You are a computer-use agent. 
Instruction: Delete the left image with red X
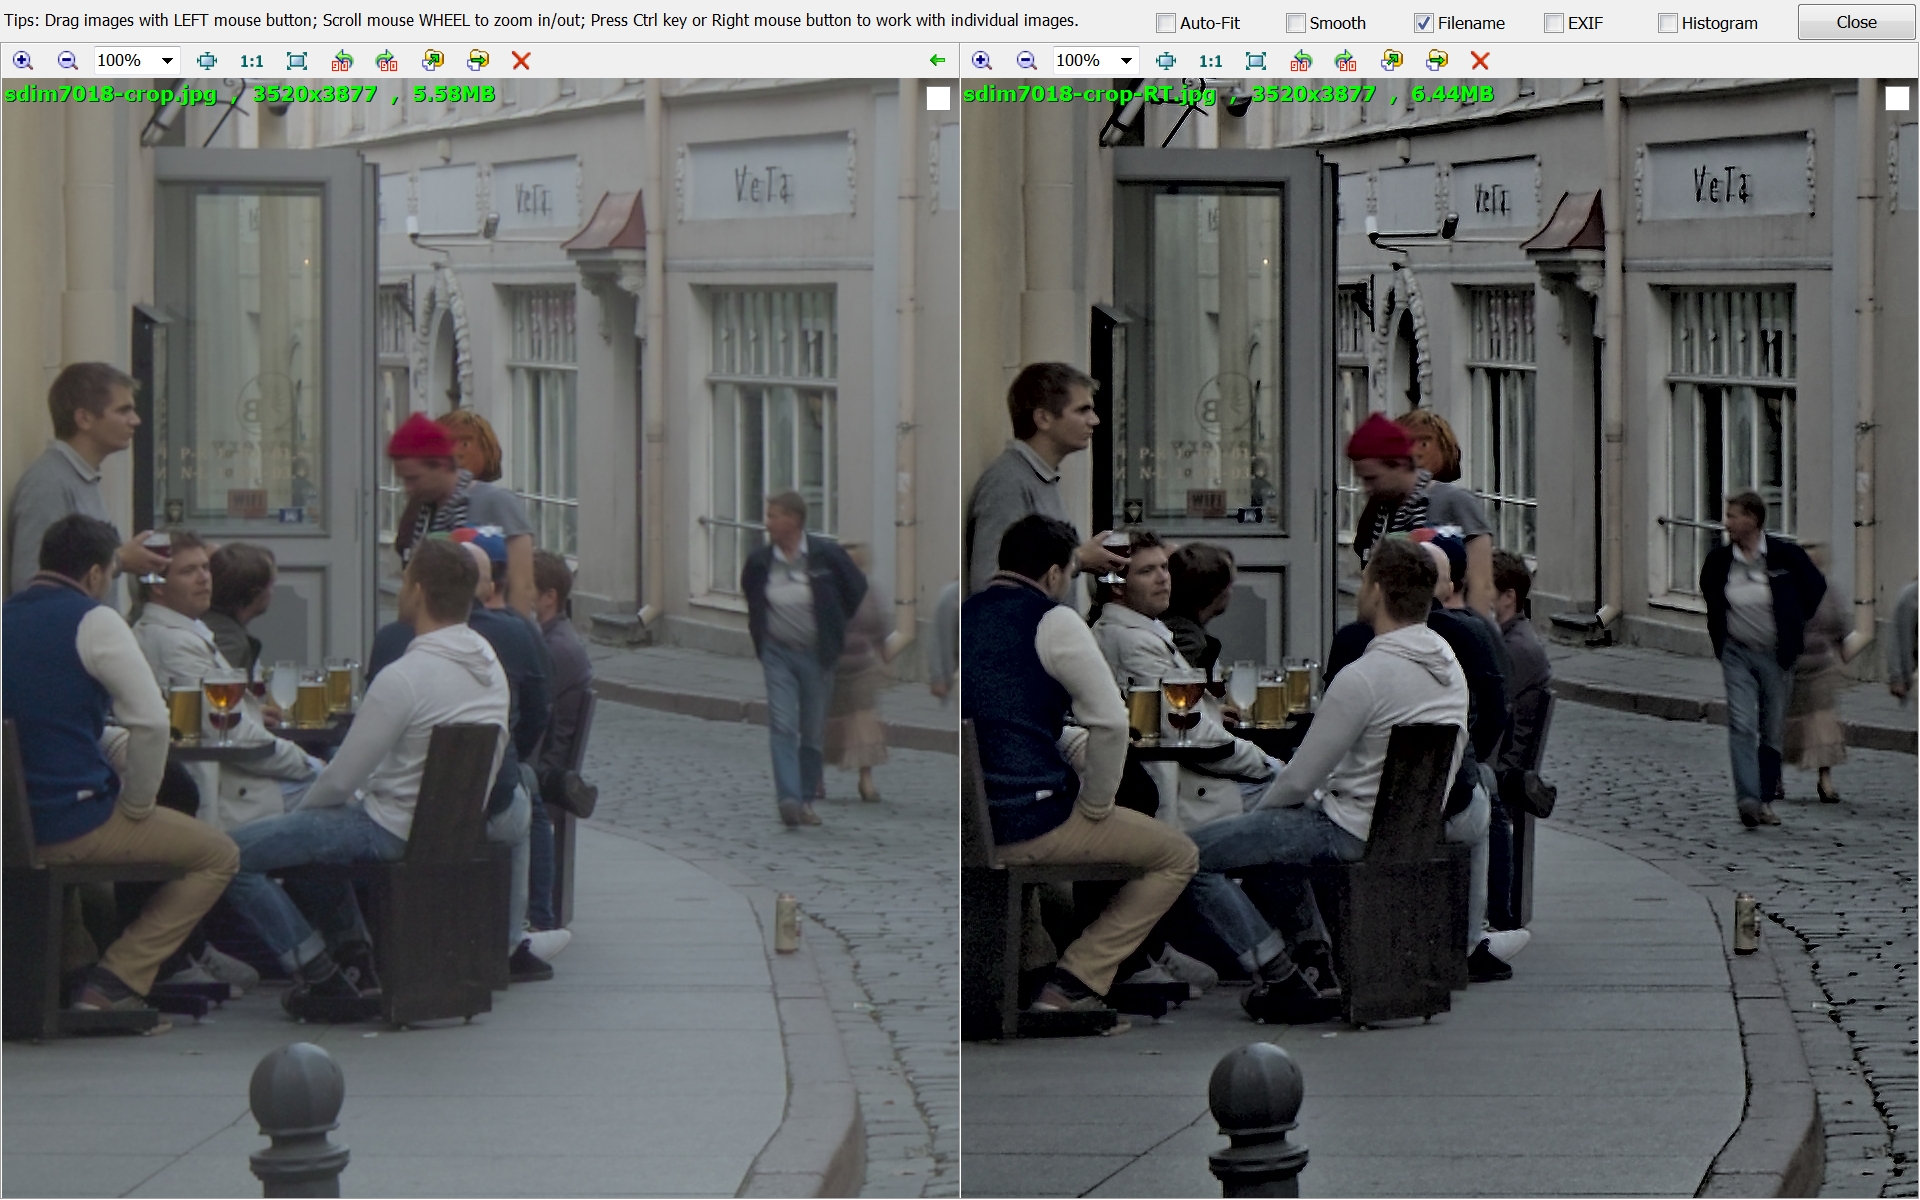[x=521, y=61]
